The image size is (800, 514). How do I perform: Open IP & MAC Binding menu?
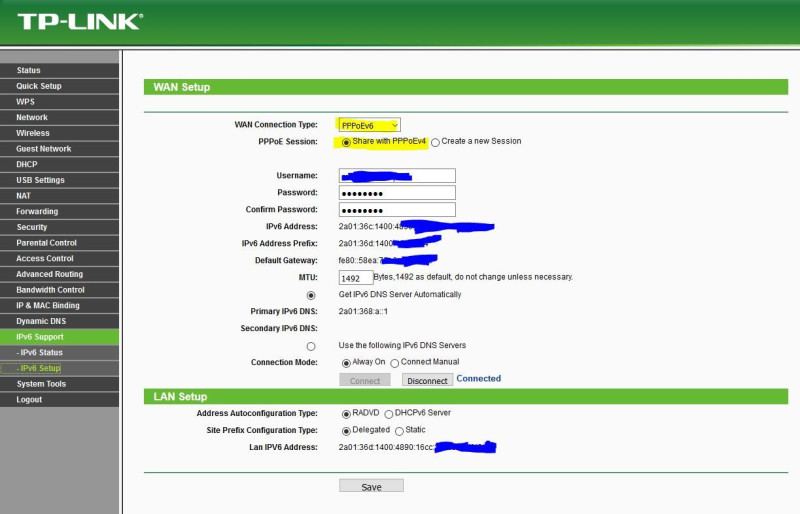[59, 305]
